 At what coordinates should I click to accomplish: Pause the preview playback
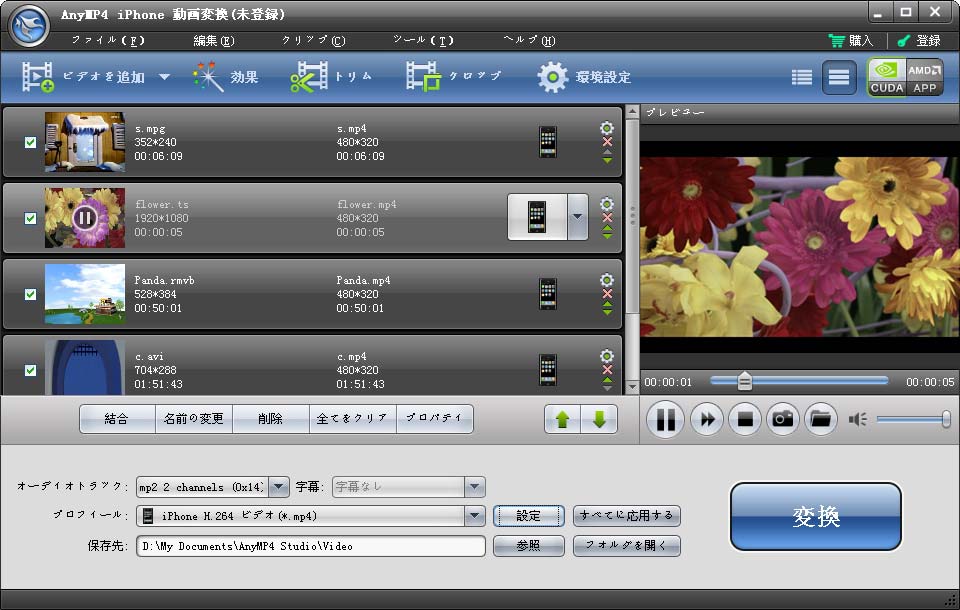click(666, 420)
